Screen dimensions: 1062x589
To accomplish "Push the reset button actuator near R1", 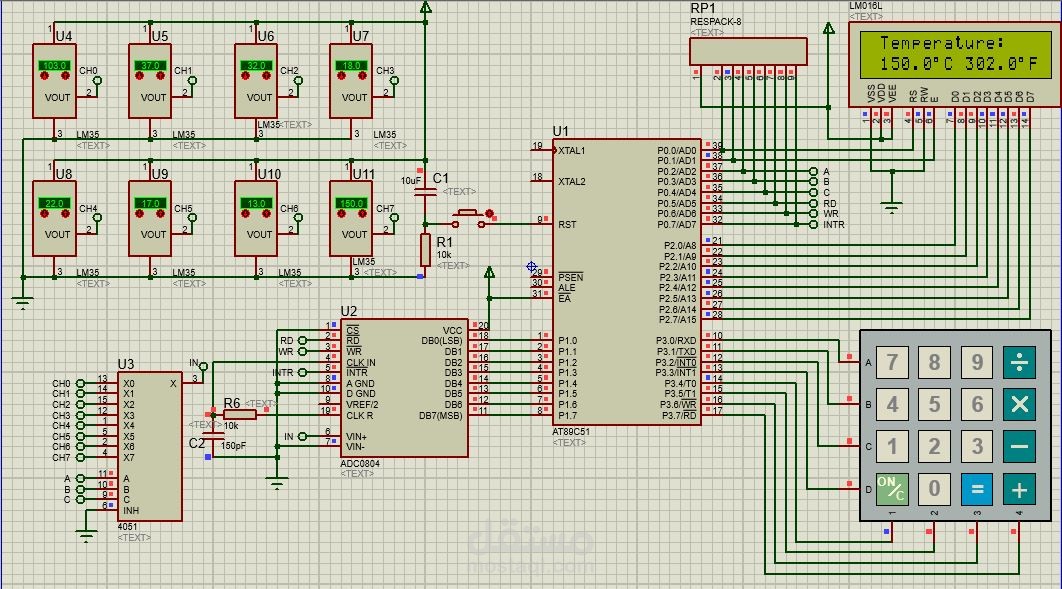I will coord(467,214).
